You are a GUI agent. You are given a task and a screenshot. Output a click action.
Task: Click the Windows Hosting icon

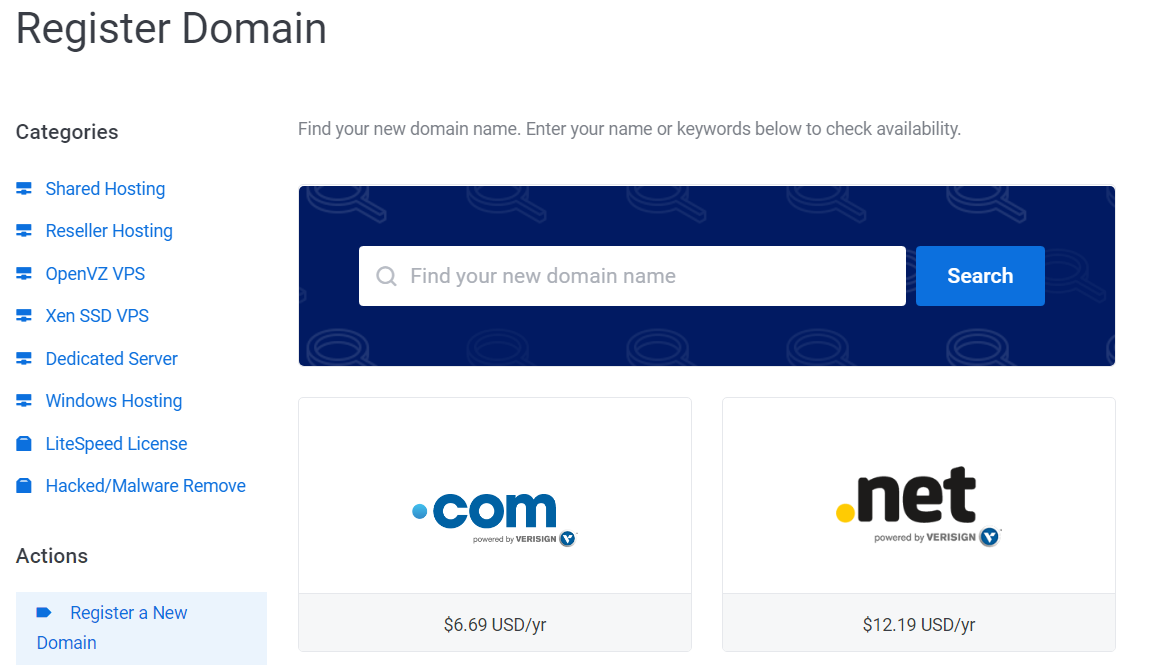pyautogui.click(x=23, y=400)
